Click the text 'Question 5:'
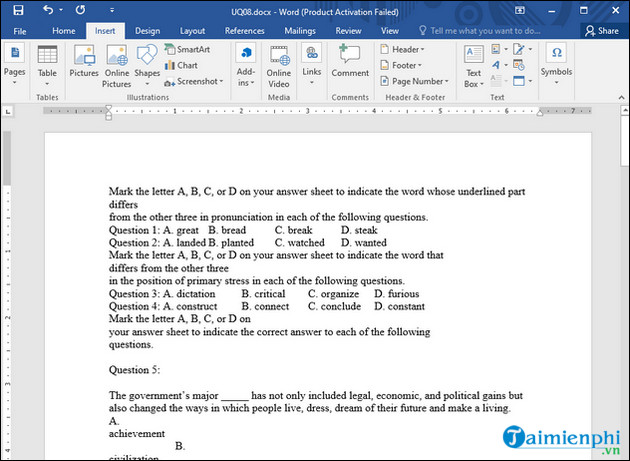The width and height of the screenshot is (630, 461). pos(134,370)
